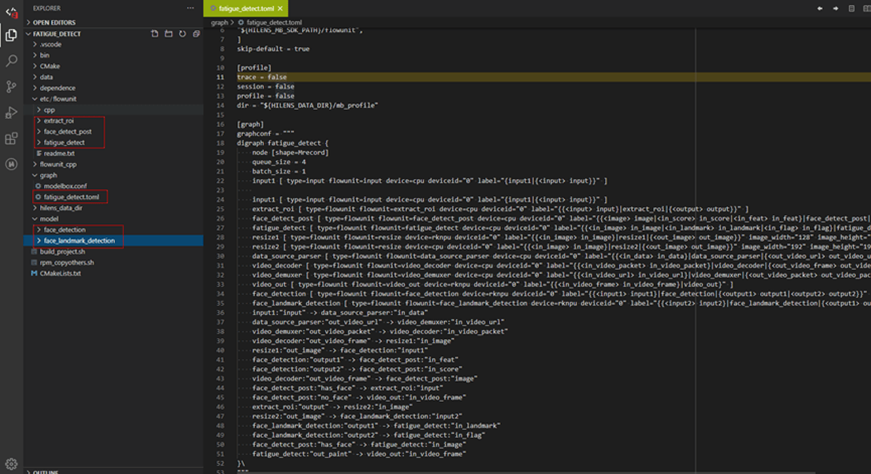Select the fatigue_detect.toml editor tab
This screenshot has width=871, height=474.
[x=245, y=8]
